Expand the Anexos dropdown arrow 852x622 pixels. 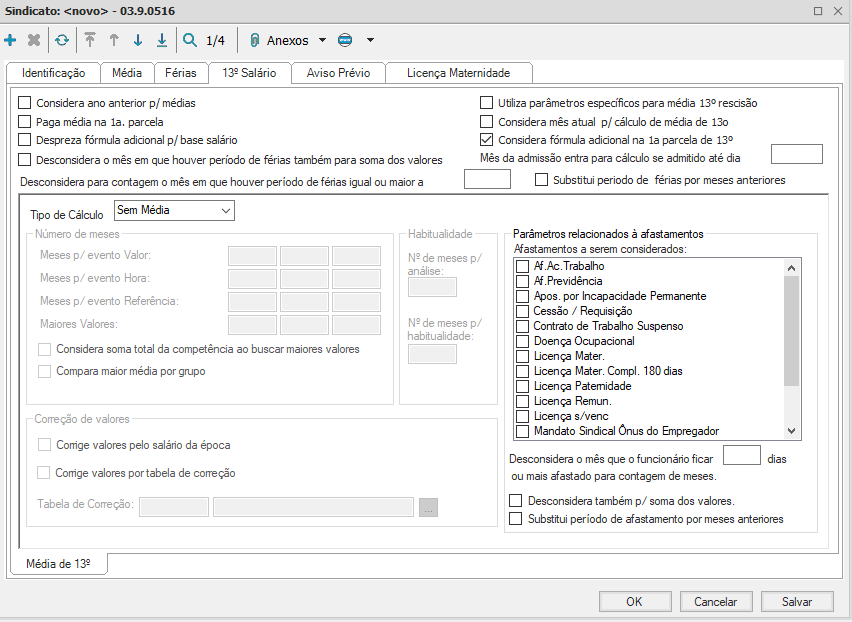322,41
